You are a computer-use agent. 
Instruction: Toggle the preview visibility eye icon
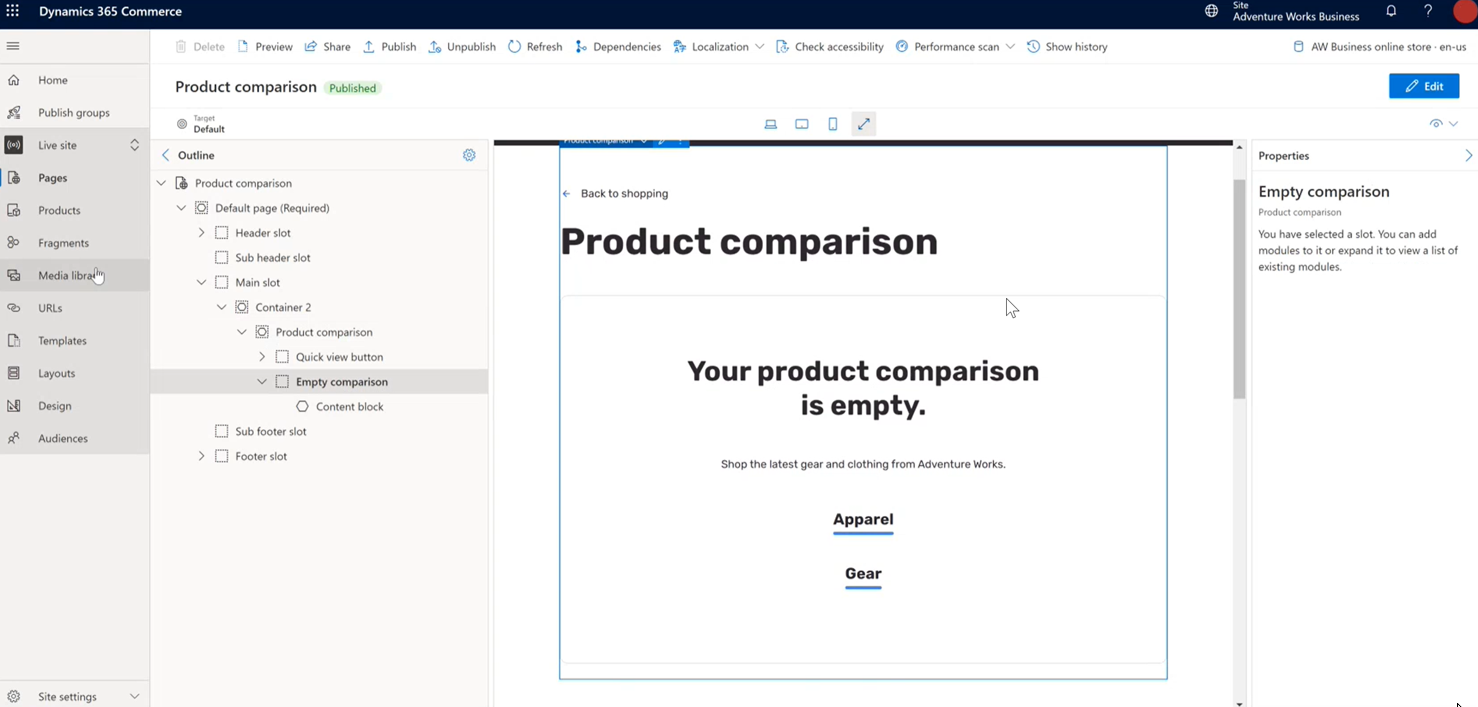click(1436, 124)
